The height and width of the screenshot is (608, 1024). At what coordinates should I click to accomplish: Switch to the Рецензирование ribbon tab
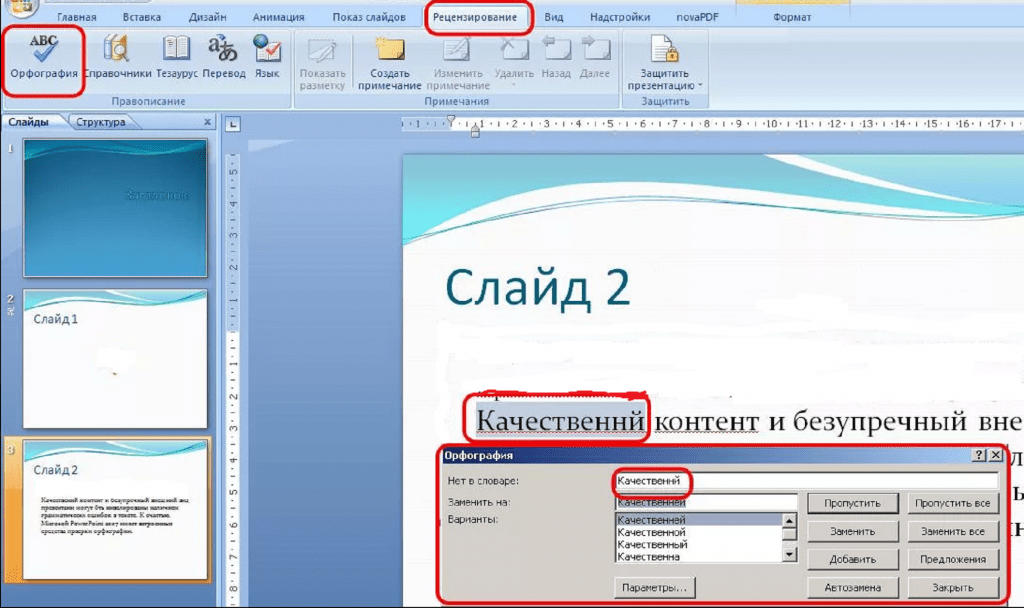point(475,17)
